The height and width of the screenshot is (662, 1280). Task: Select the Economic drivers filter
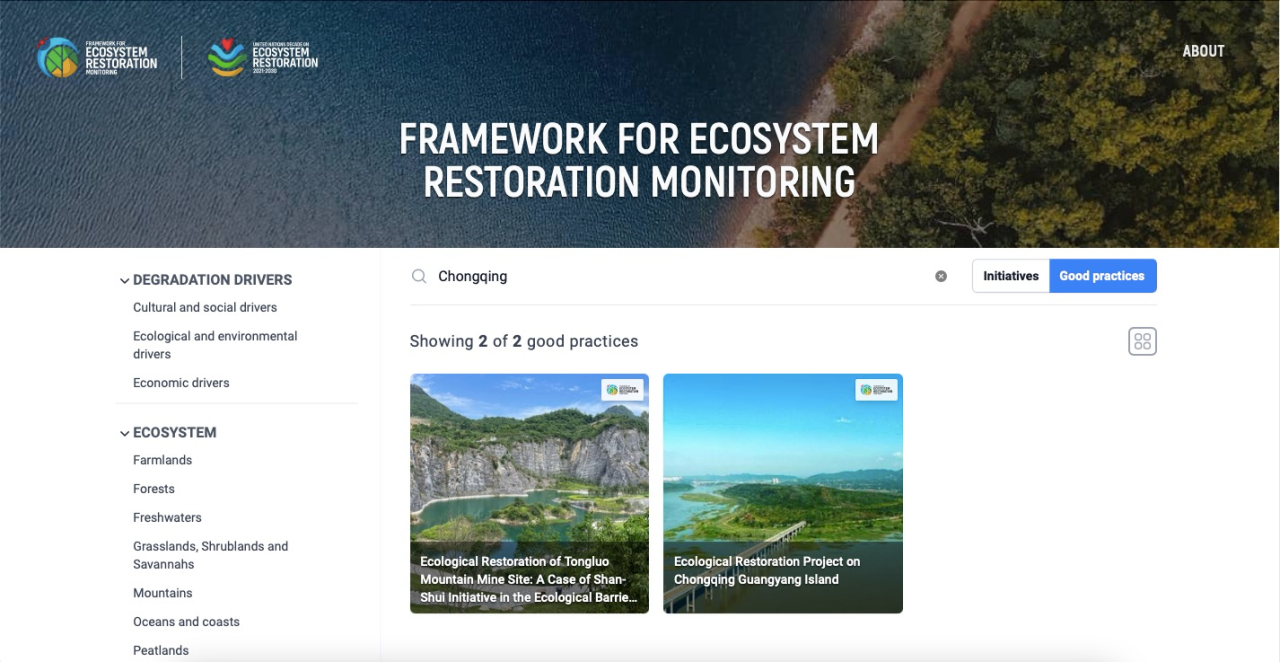[181, 383]
